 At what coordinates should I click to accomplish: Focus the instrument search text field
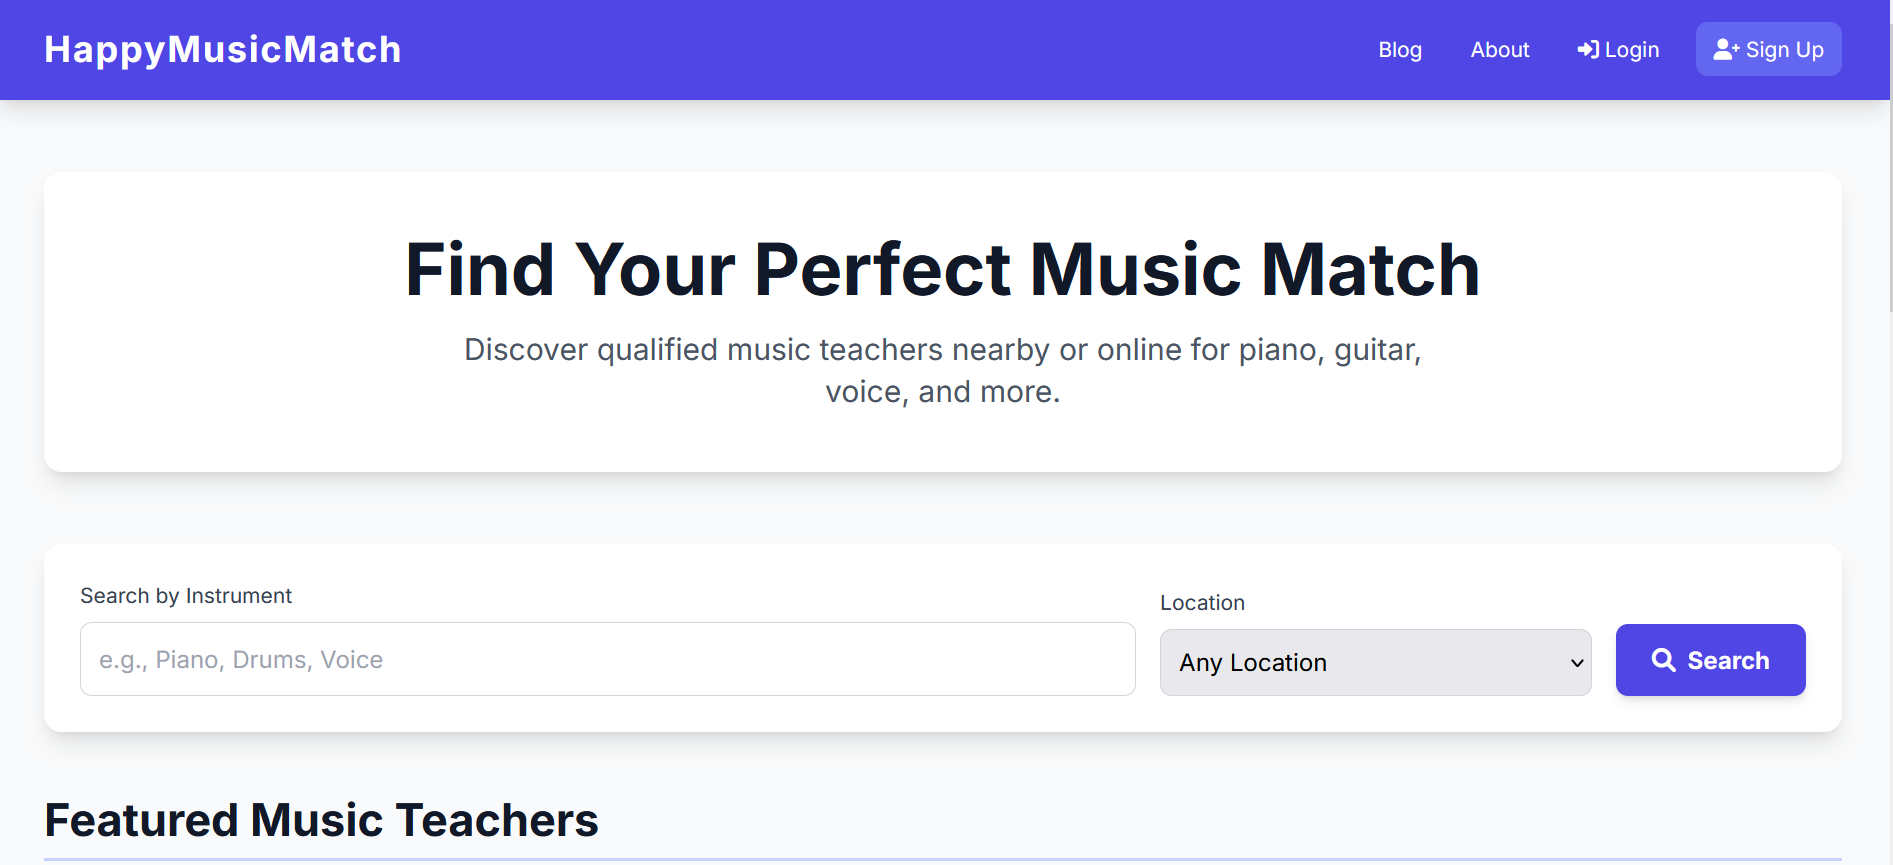[607, 660]
